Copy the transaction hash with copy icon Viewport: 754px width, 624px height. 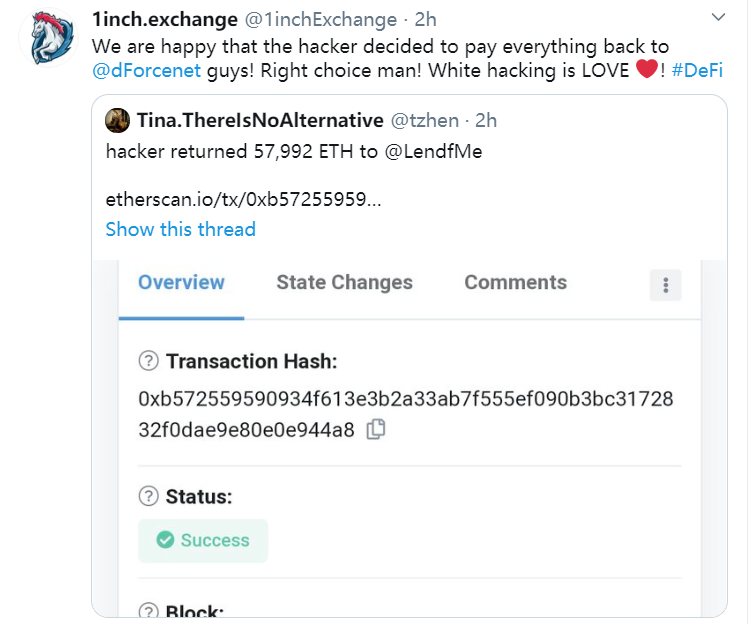[x=376, y=430]
